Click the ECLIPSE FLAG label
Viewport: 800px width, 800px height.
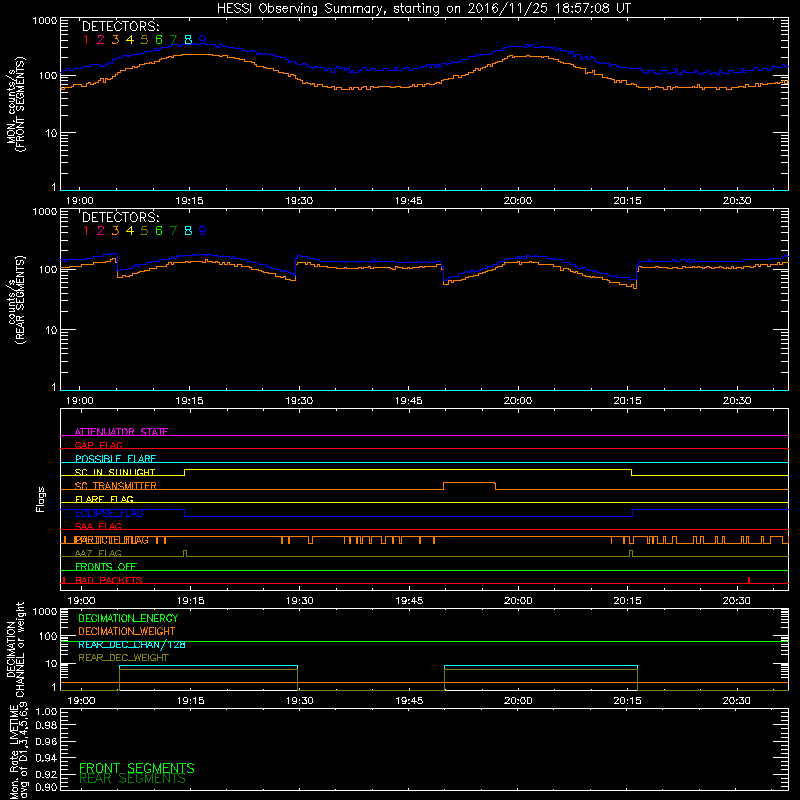[109, 513]
